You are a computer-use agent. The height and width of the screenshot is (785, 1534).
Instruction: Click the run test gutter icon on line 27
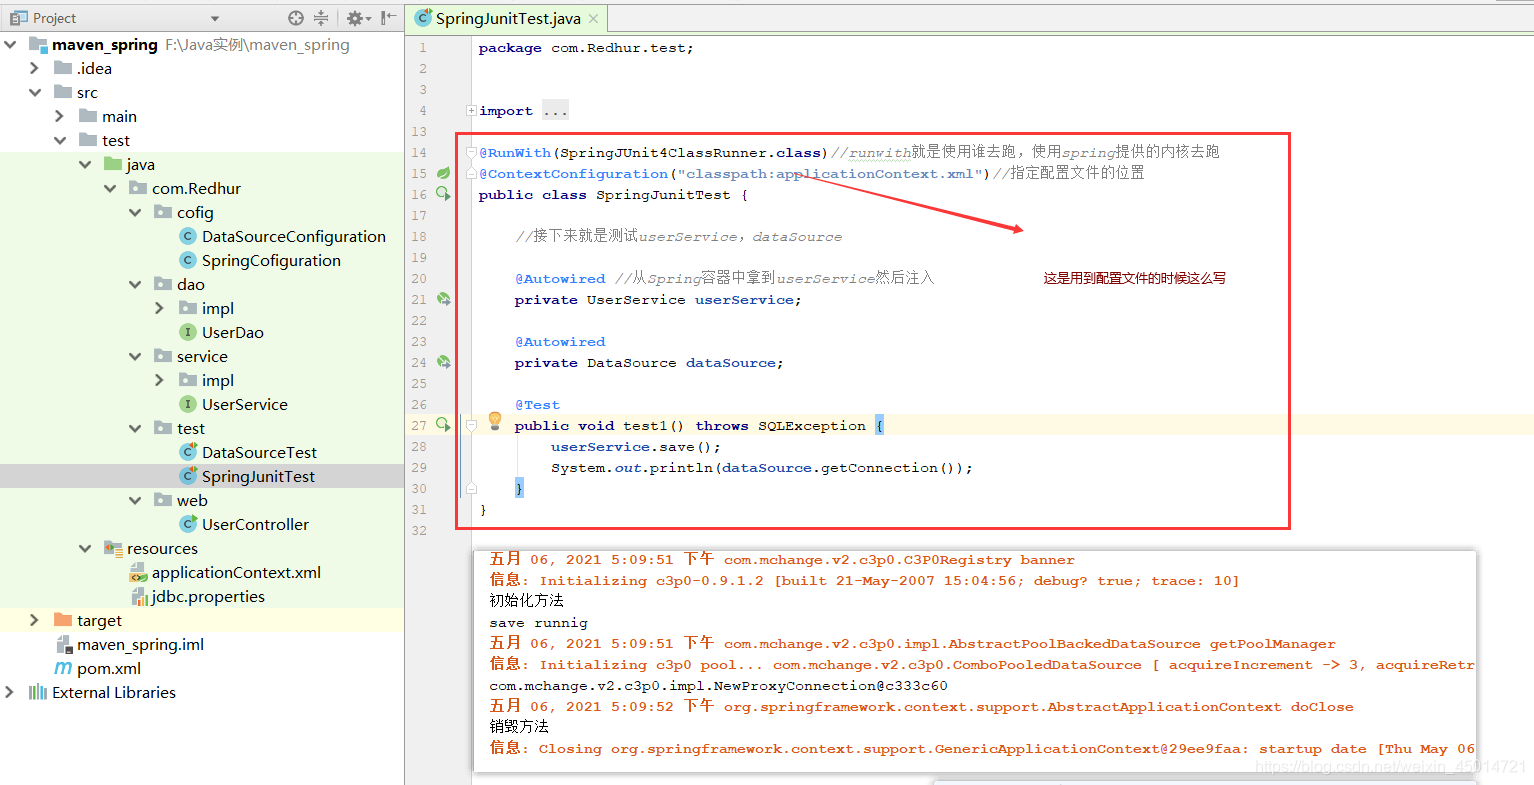click(443, 426)
